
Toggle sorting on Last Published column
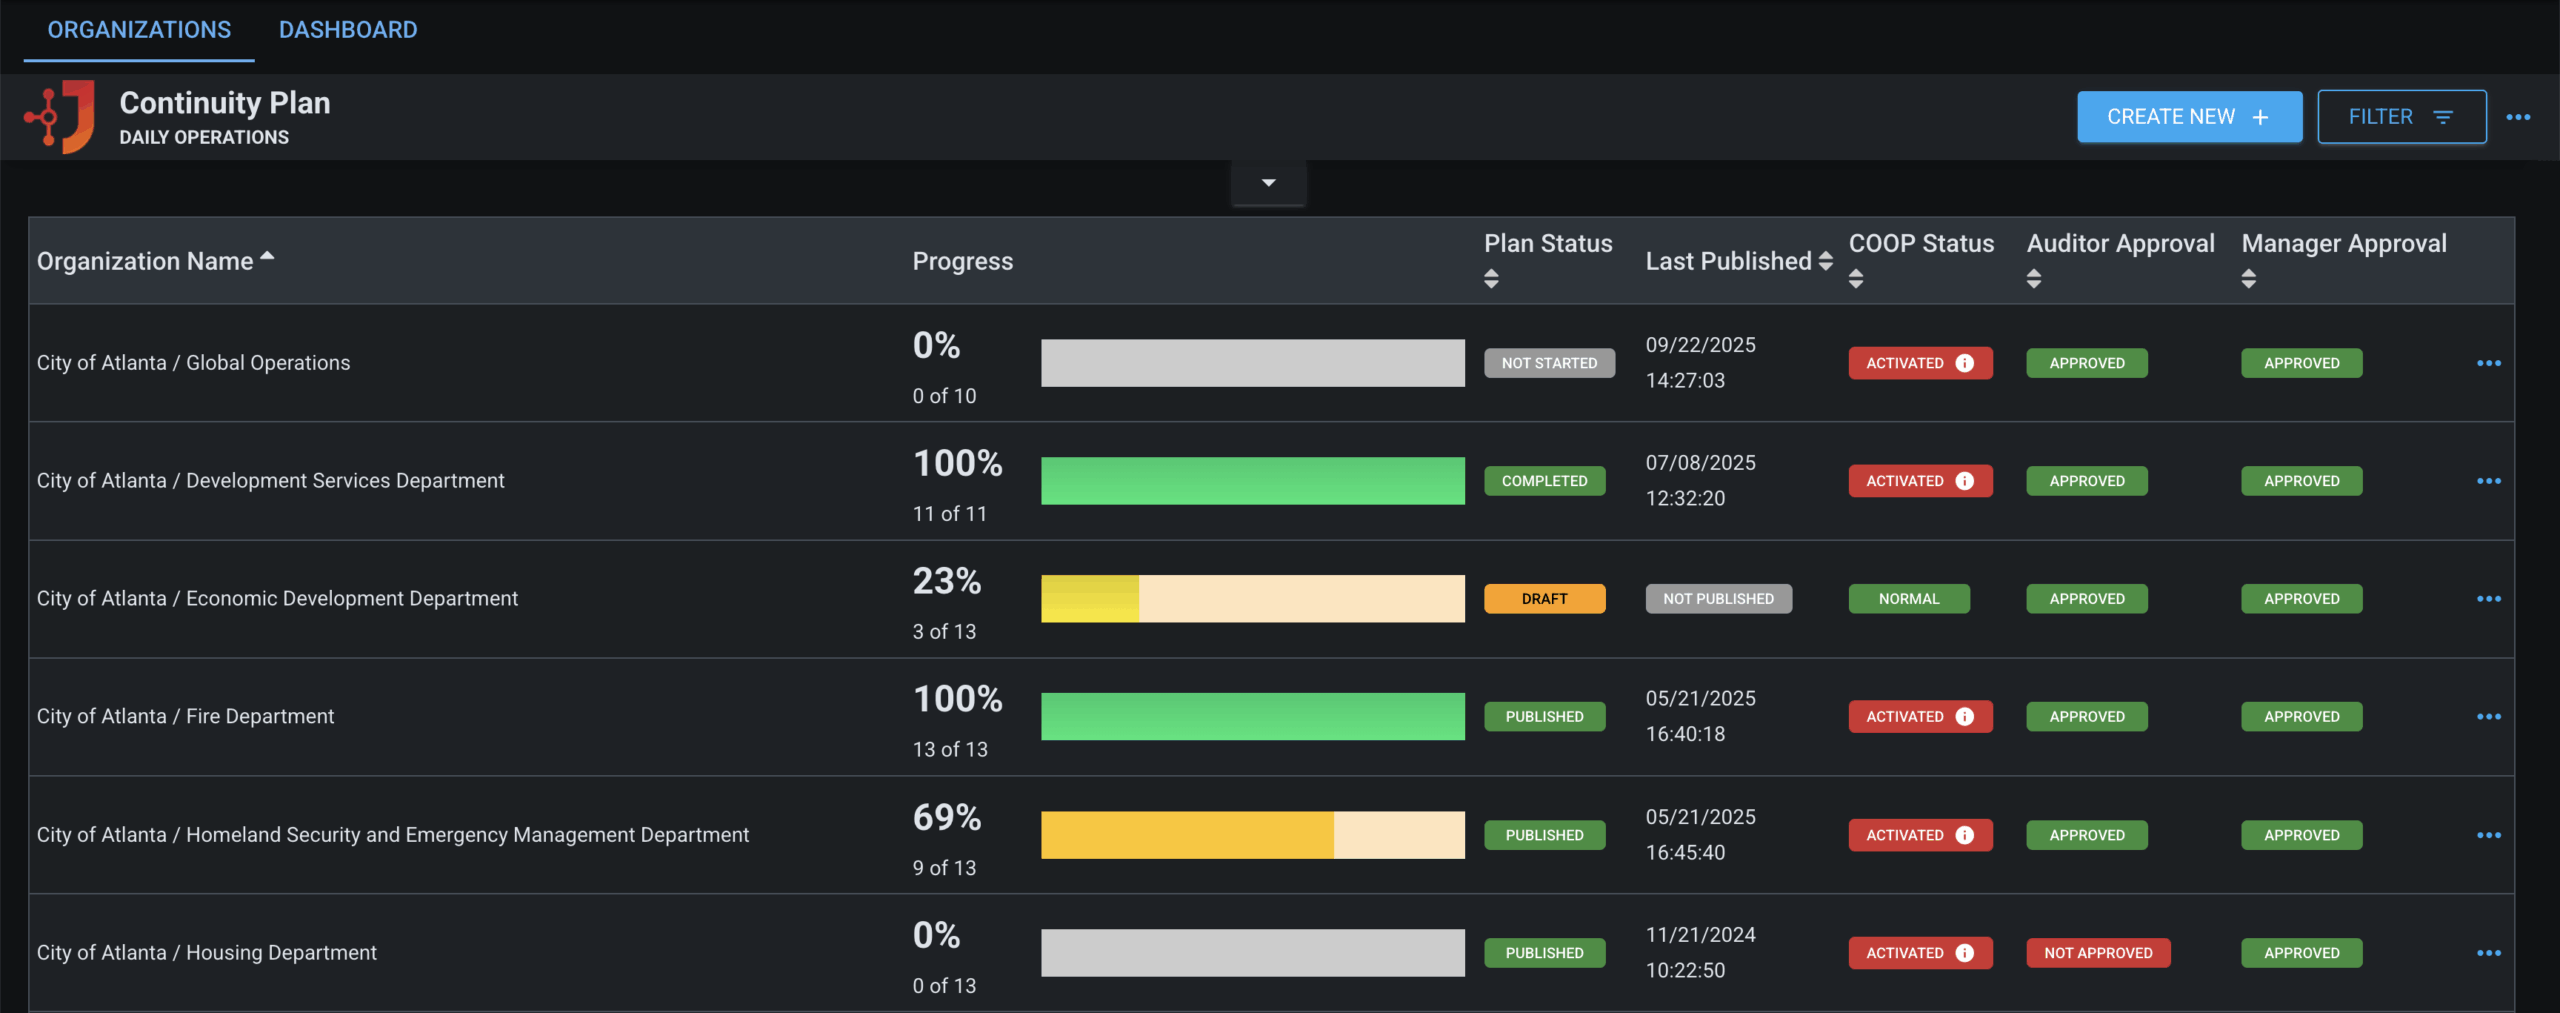[1827, 261]
